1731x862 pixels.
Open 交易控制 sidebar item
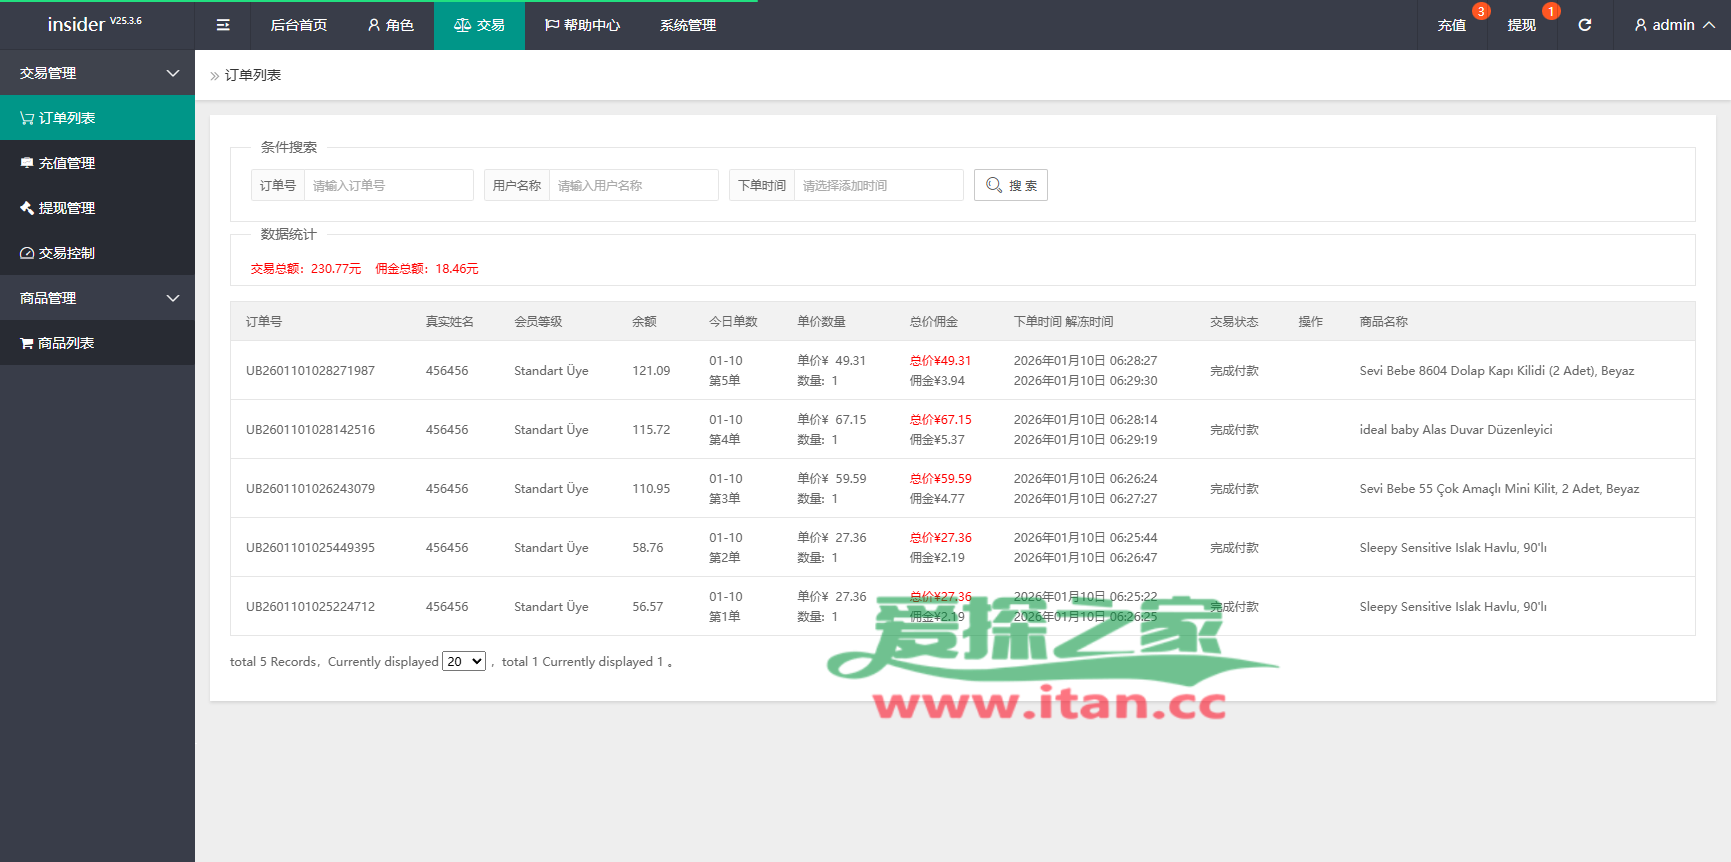[97, 253]
